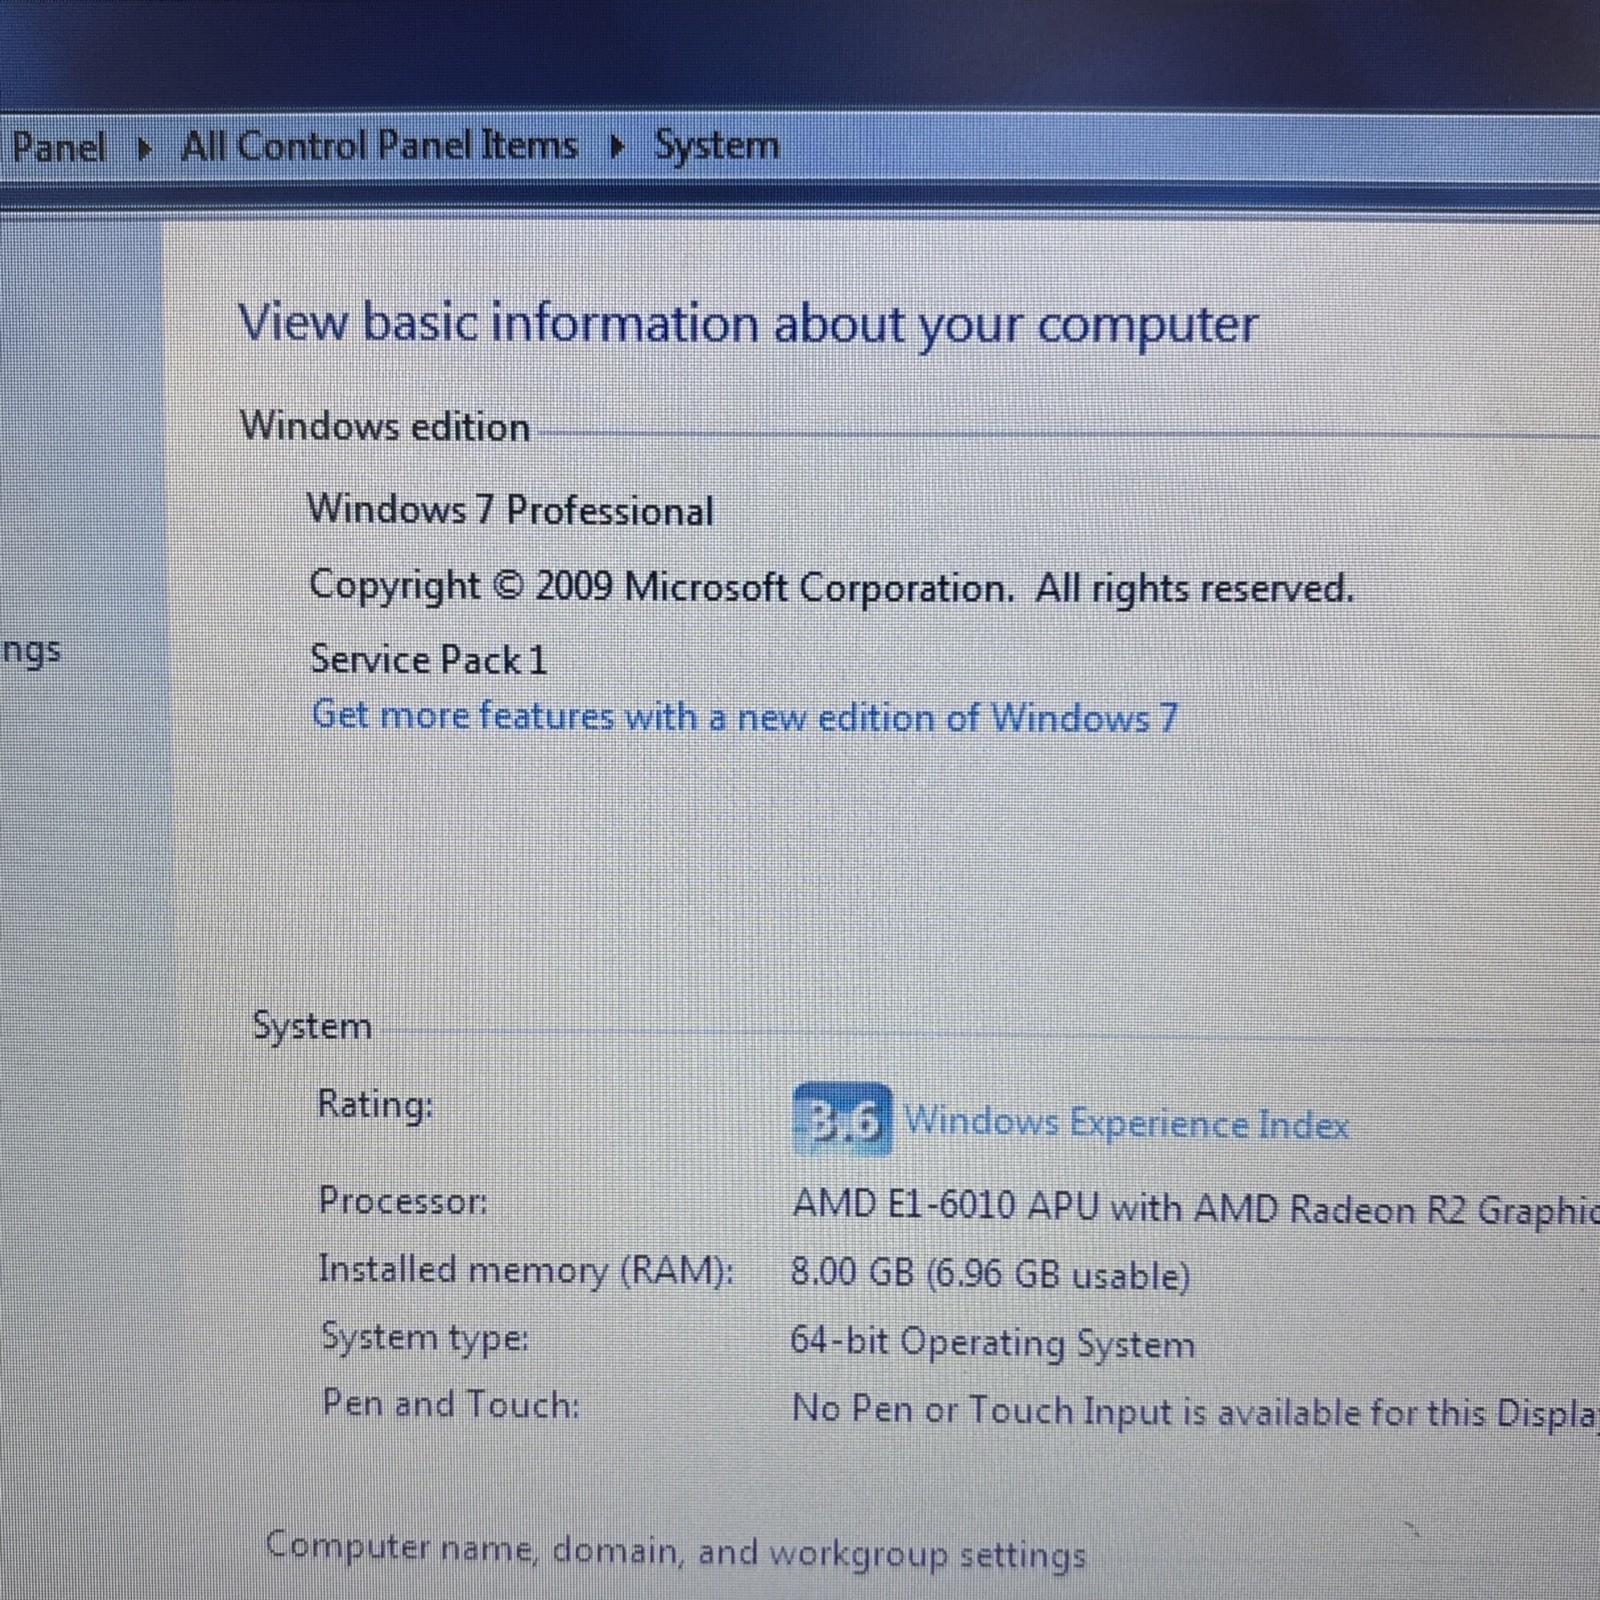Image resolution: width=1600 pixels, height=1600 pixels.
Task: Click the 'Pen and Touch:' label
Action: [x=451, y=1404]
